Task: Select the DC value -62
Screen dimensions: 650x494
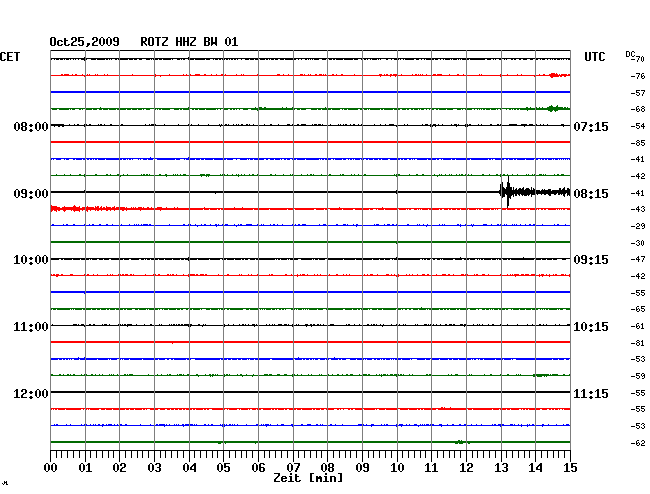Action: (x=638, y=443)
